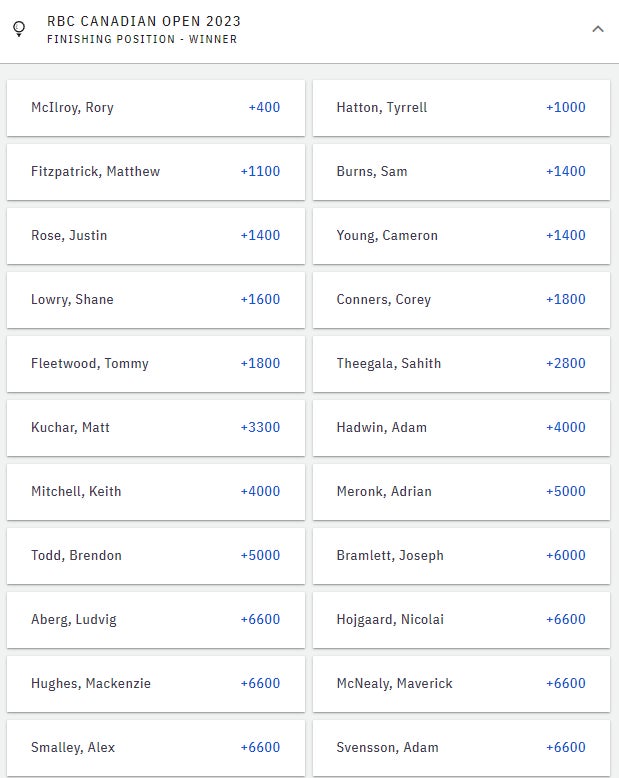The height and width of the screenshot is (778, 619).
Task: Pick Shane Lowry at +1600
Action: [155, 300]
